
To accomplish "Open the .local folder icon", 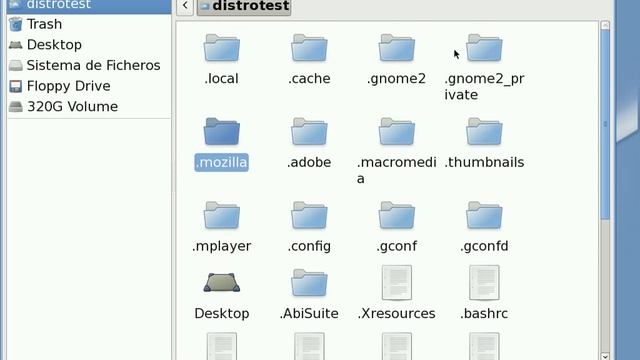I will pos(222,48).
